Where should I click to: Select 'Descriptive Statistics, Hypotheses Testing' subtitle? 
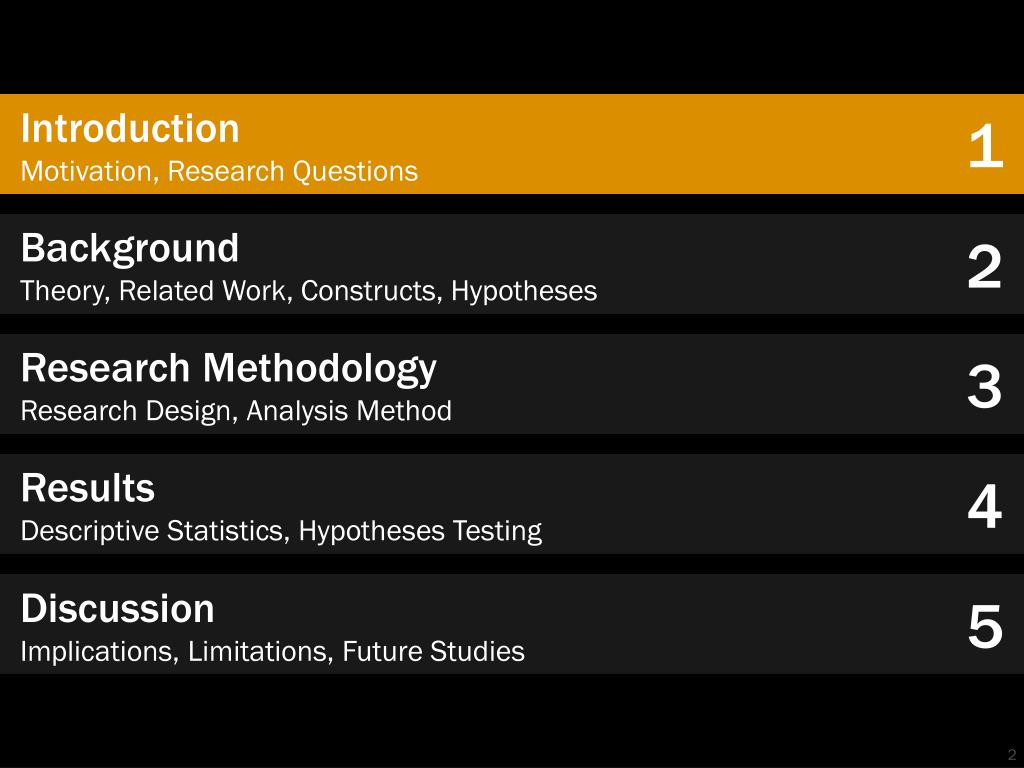pos(281,531)
